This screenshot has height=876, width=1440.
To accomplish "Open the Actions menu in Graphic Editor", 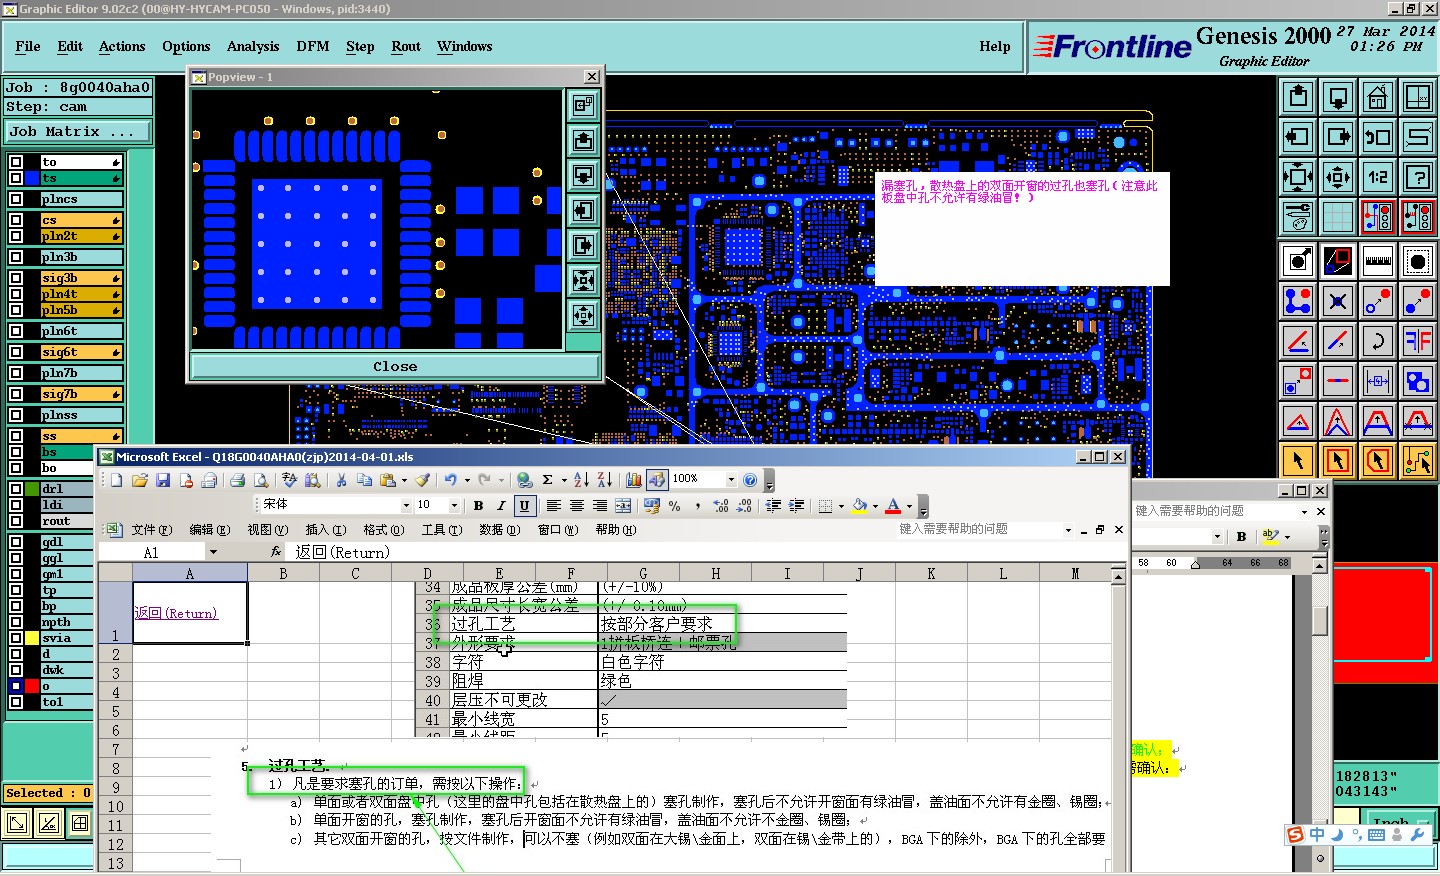I will click(122, 46).
